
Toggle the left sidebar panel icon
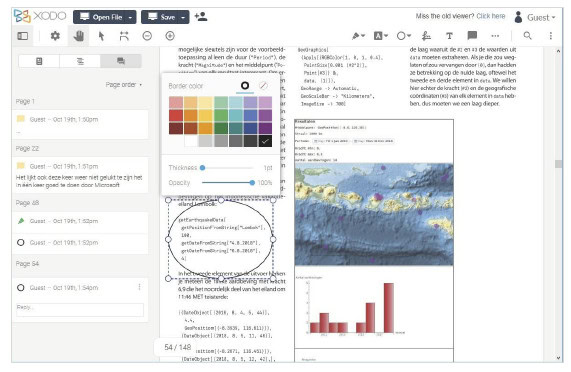click(x=23, y=36)
